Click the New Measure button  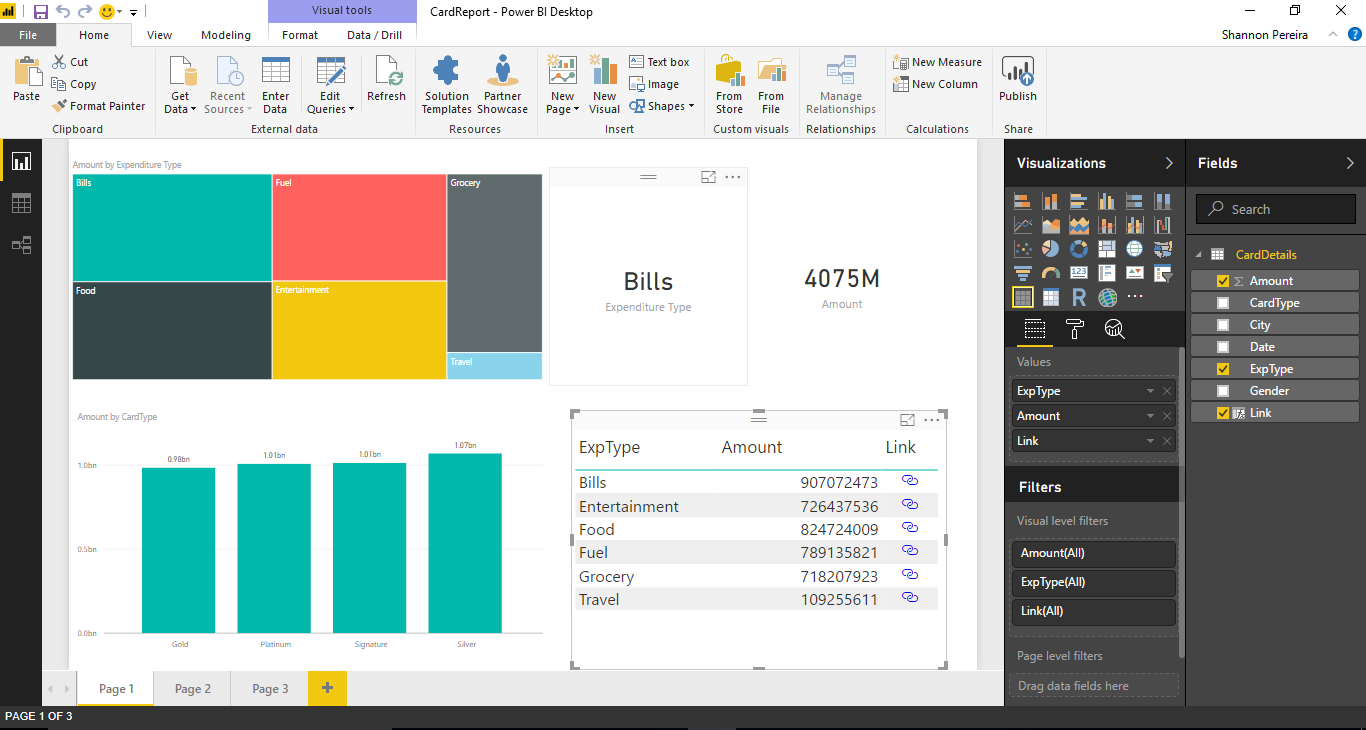click(937, 62)
